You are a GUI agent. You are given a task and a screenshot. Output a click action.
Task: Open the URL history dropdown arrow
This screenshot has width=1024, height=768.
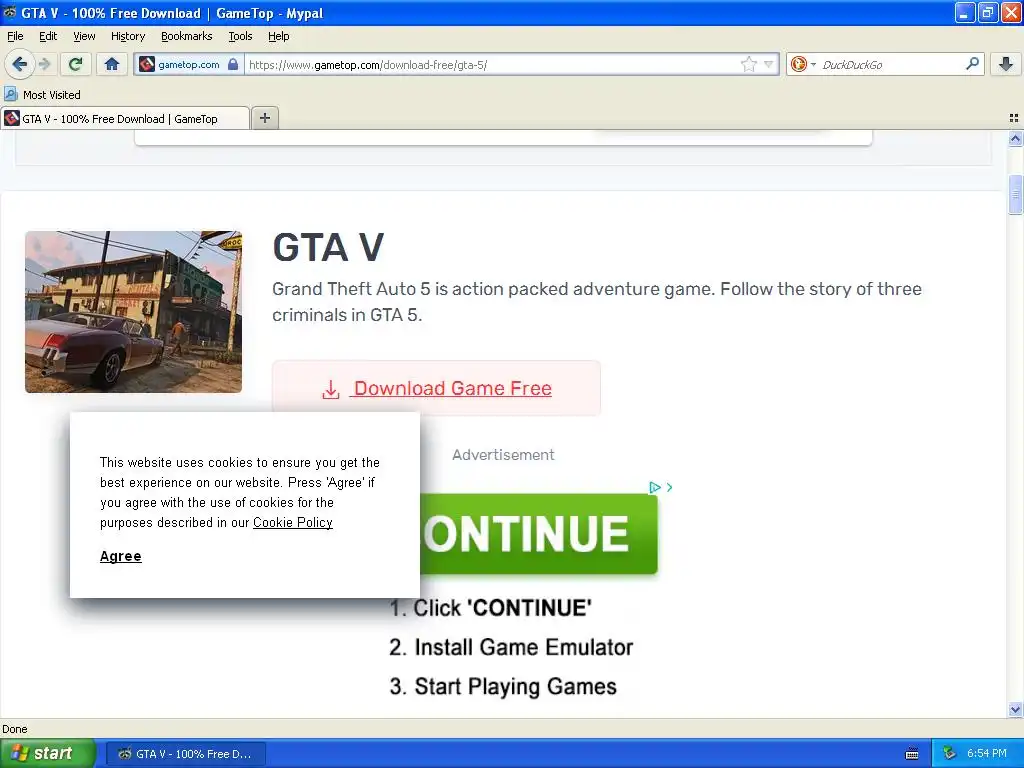[769, 64]
